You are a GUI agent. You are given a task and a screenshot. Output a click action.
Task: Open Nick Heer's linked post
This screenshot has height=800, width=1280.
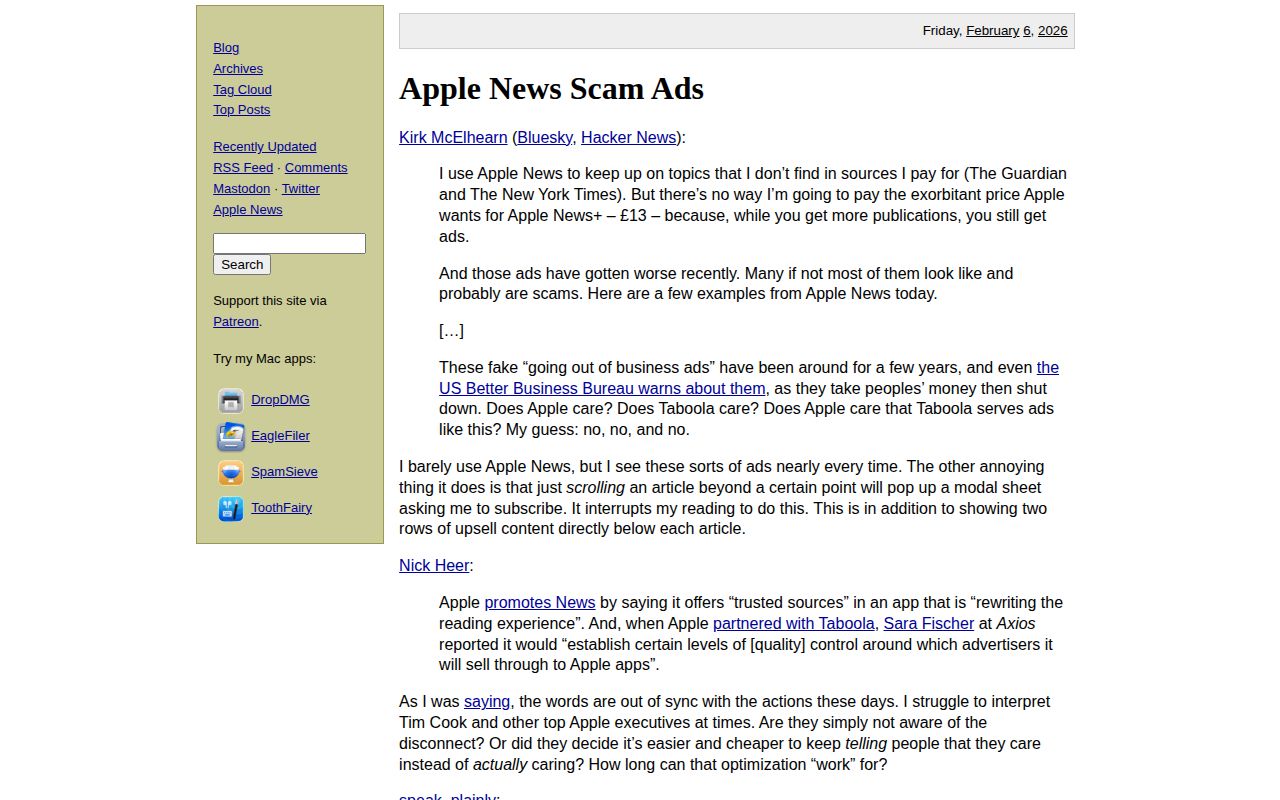pos(433,565)
